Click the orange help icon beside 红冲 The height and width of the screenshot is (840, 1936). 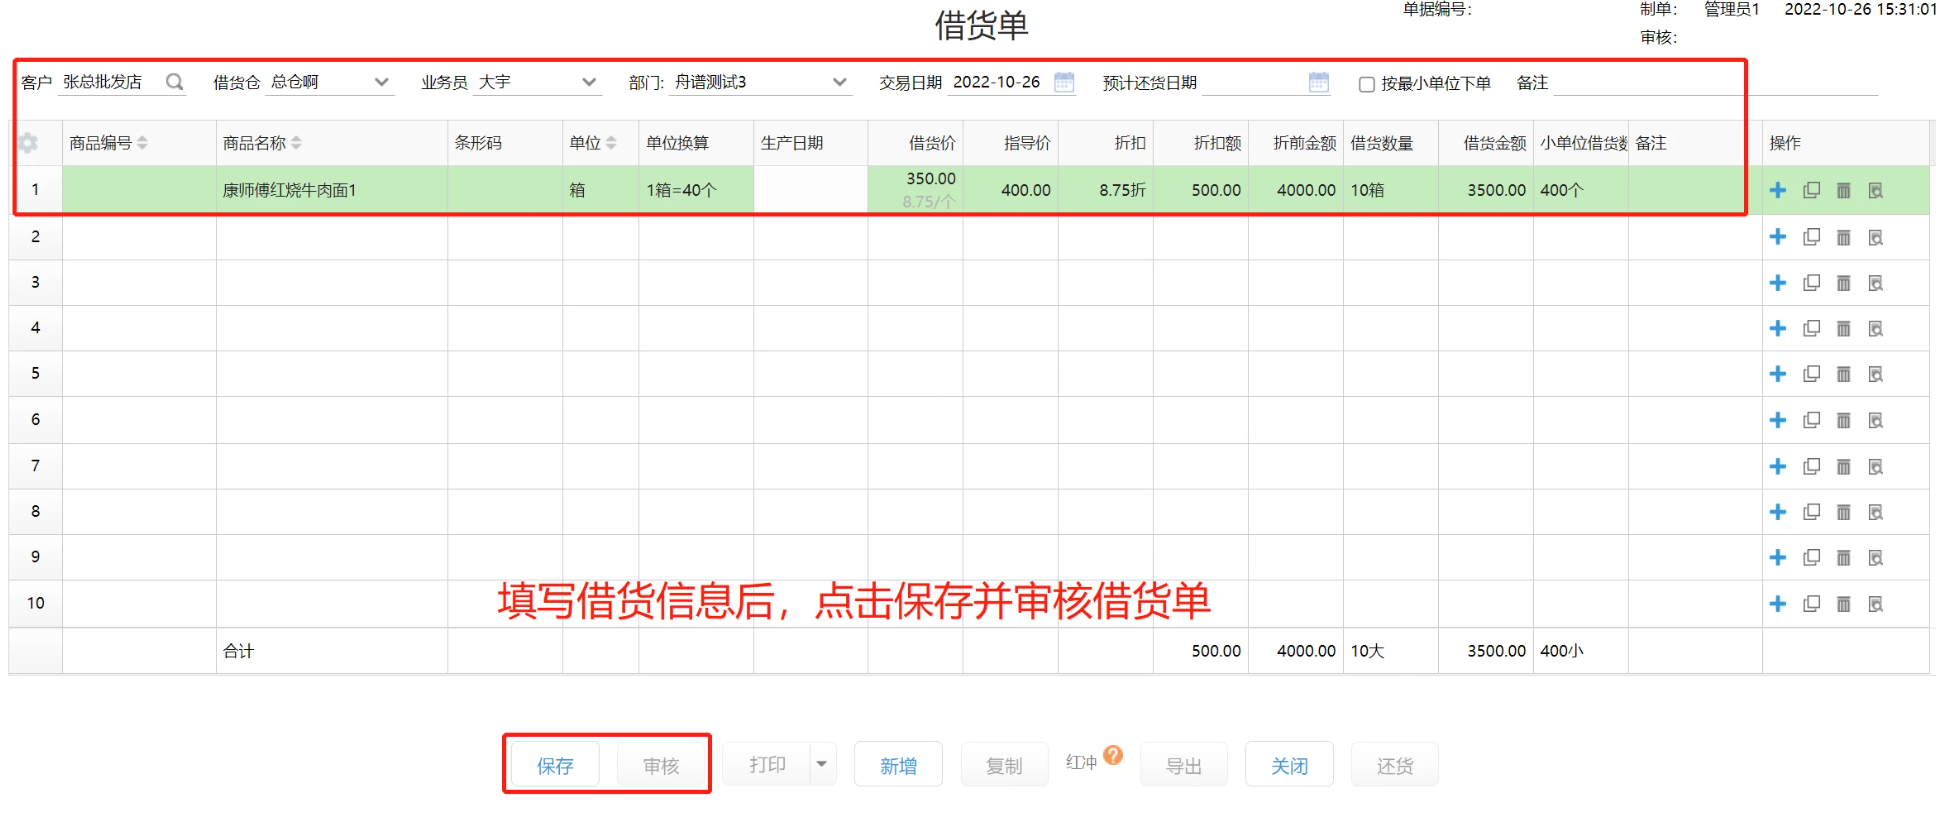(x=1113, y=755)
